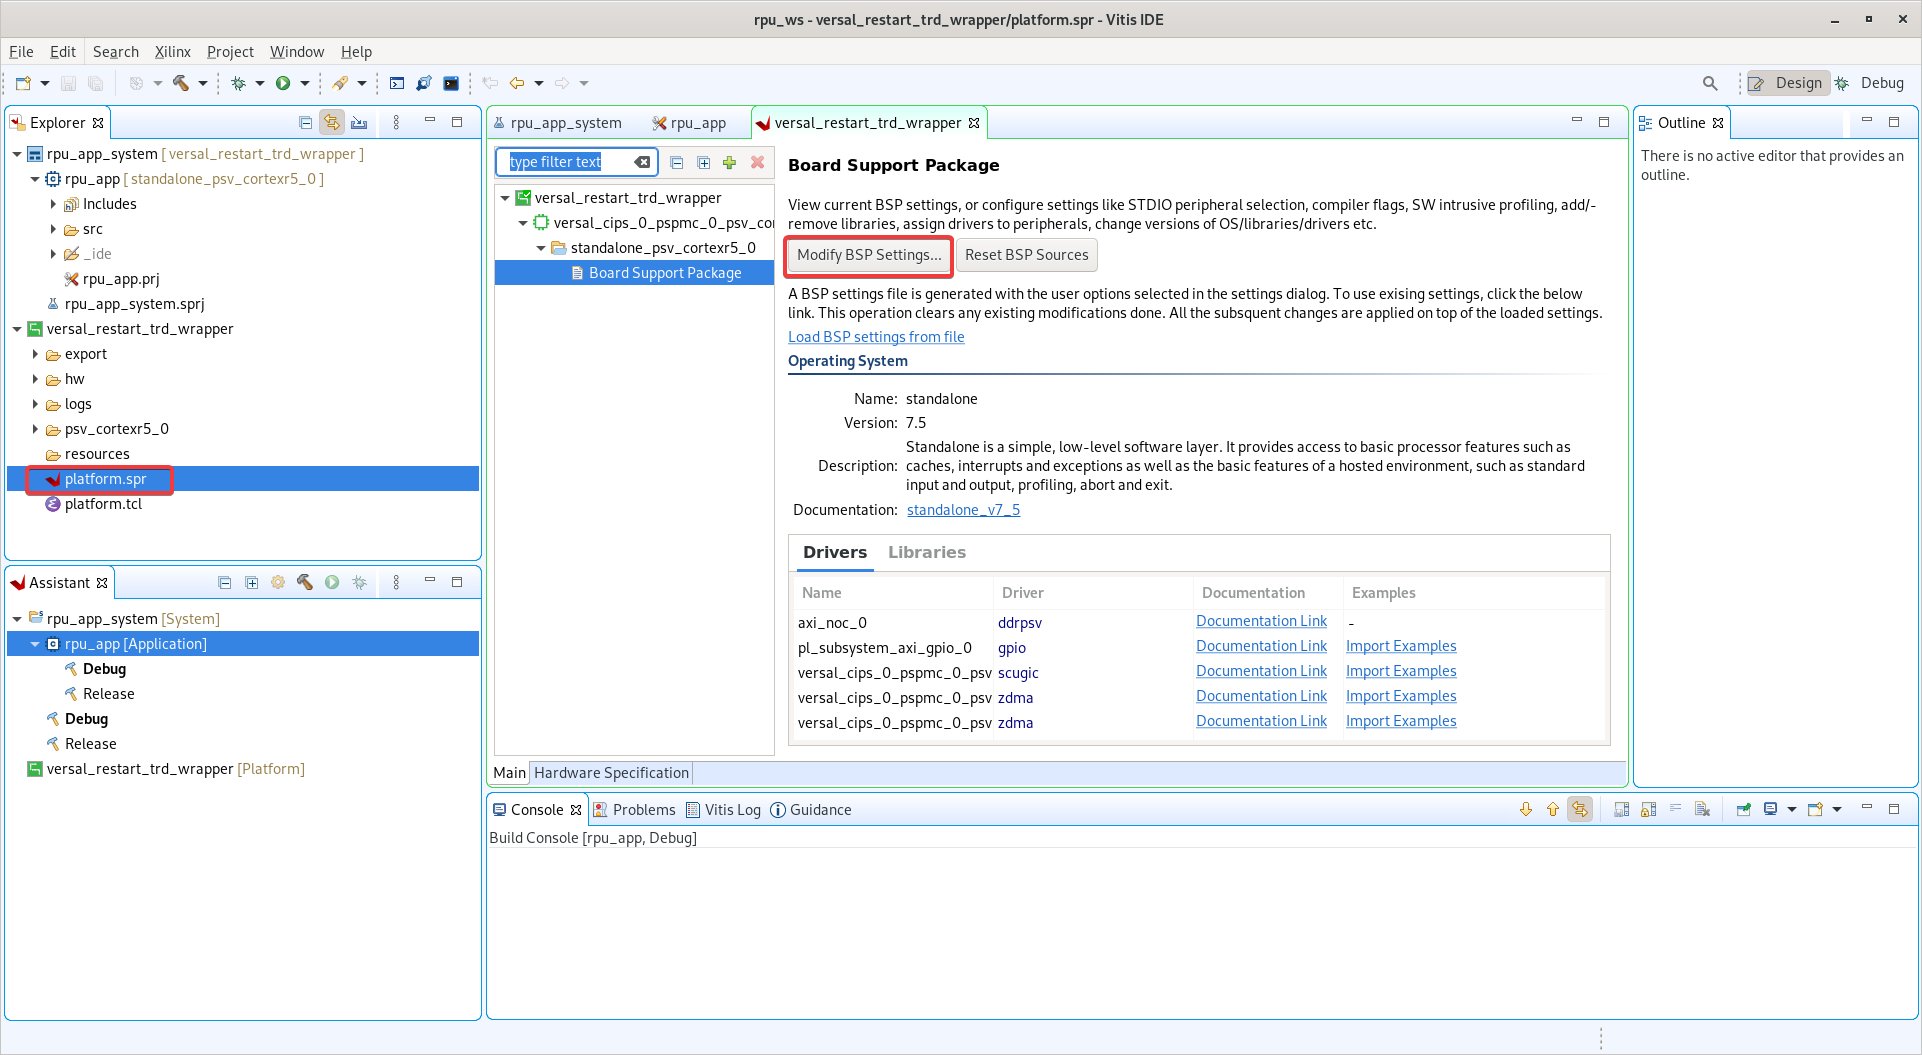
Task: Click the Import icon in Explorer toolbar
Action: pos(359,122)
